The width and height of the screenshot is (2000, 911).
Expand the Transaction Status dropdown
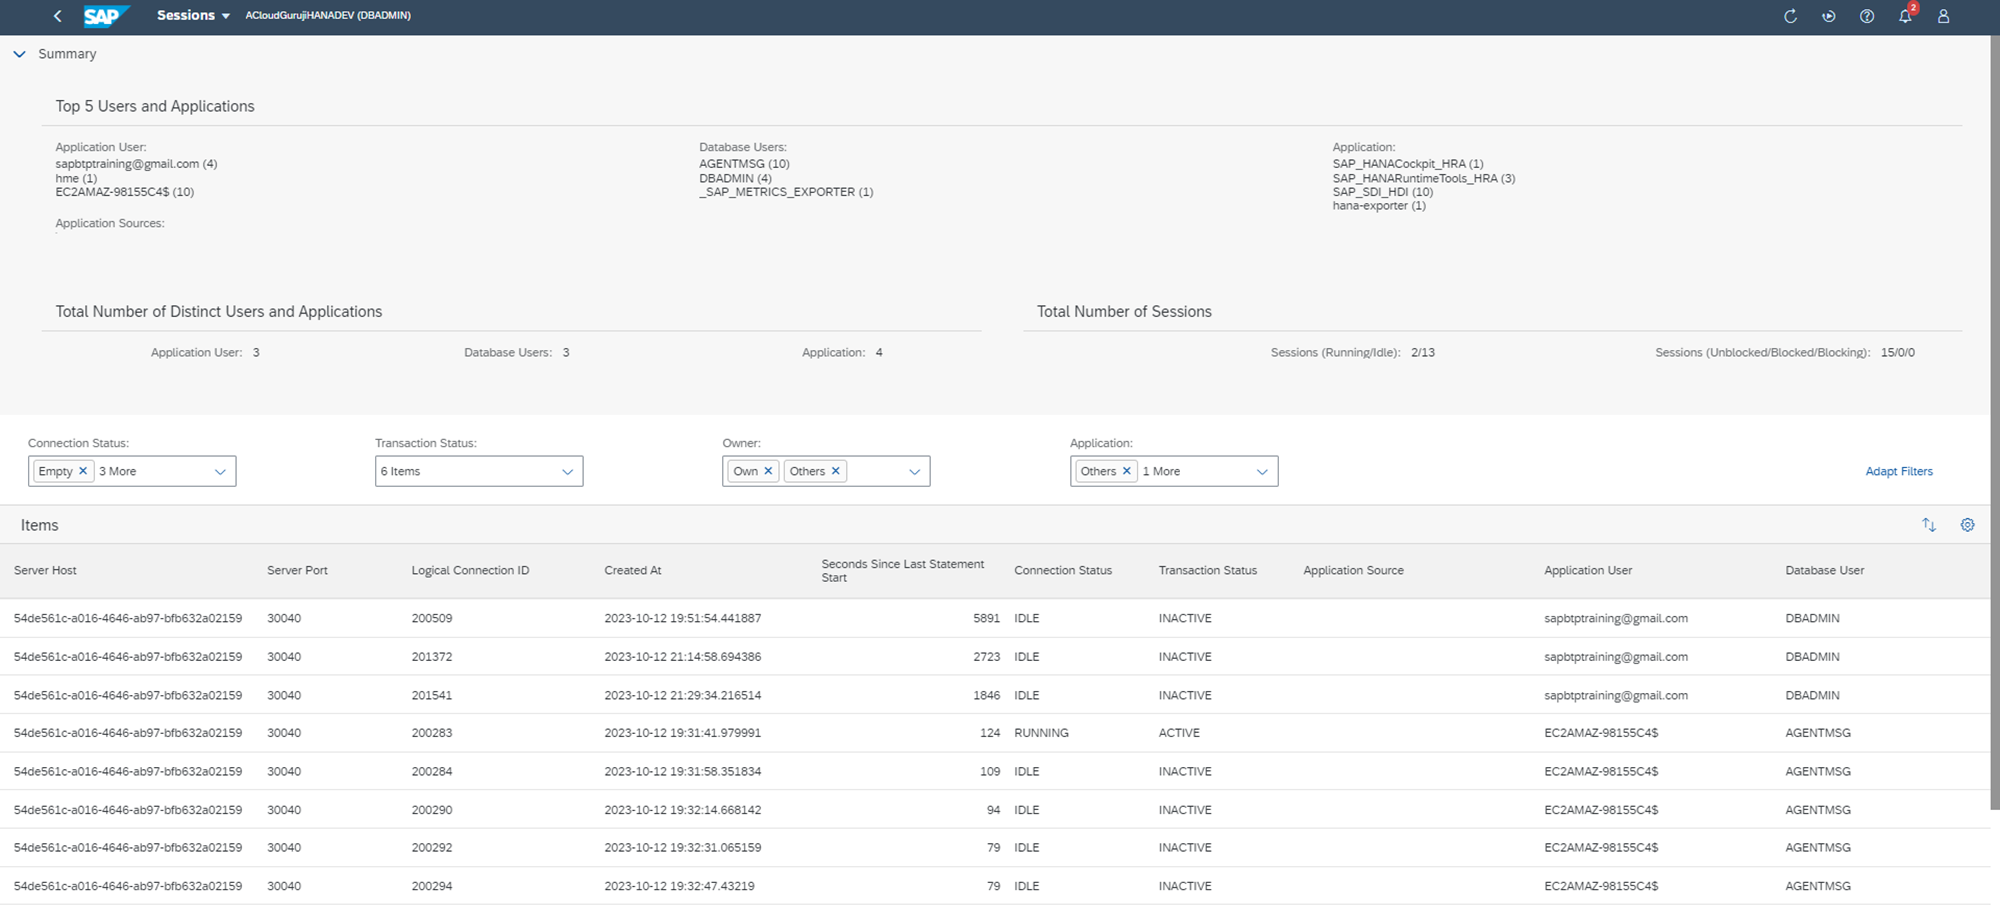pyautogui.click(x=567, y=472)
